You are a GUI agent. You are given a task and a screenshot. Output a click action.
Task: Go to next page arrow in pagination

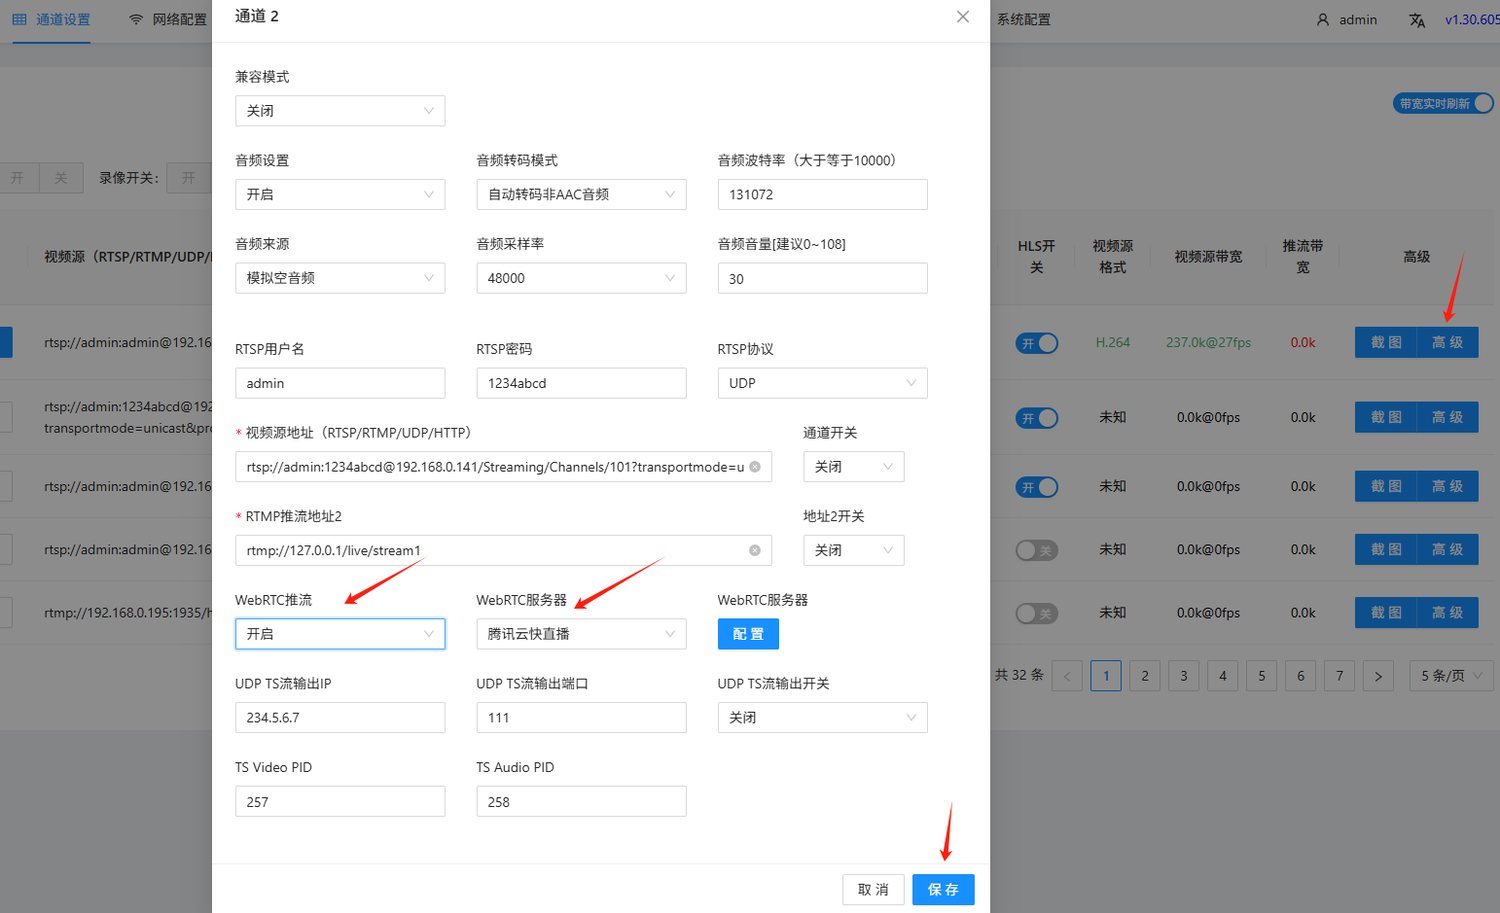coord(1378,676)
